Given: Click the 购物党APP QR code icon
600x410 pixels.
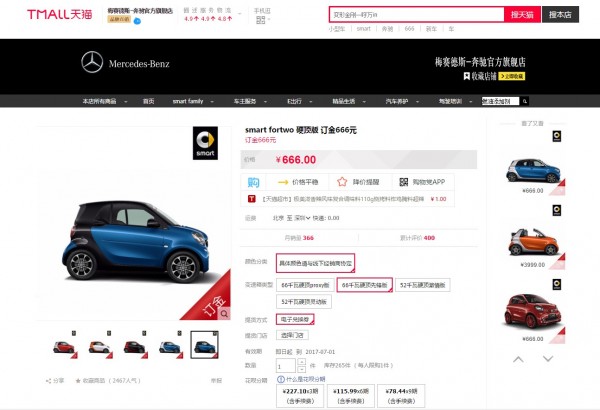Looking at the screenshot, I should tap(404, 182).
